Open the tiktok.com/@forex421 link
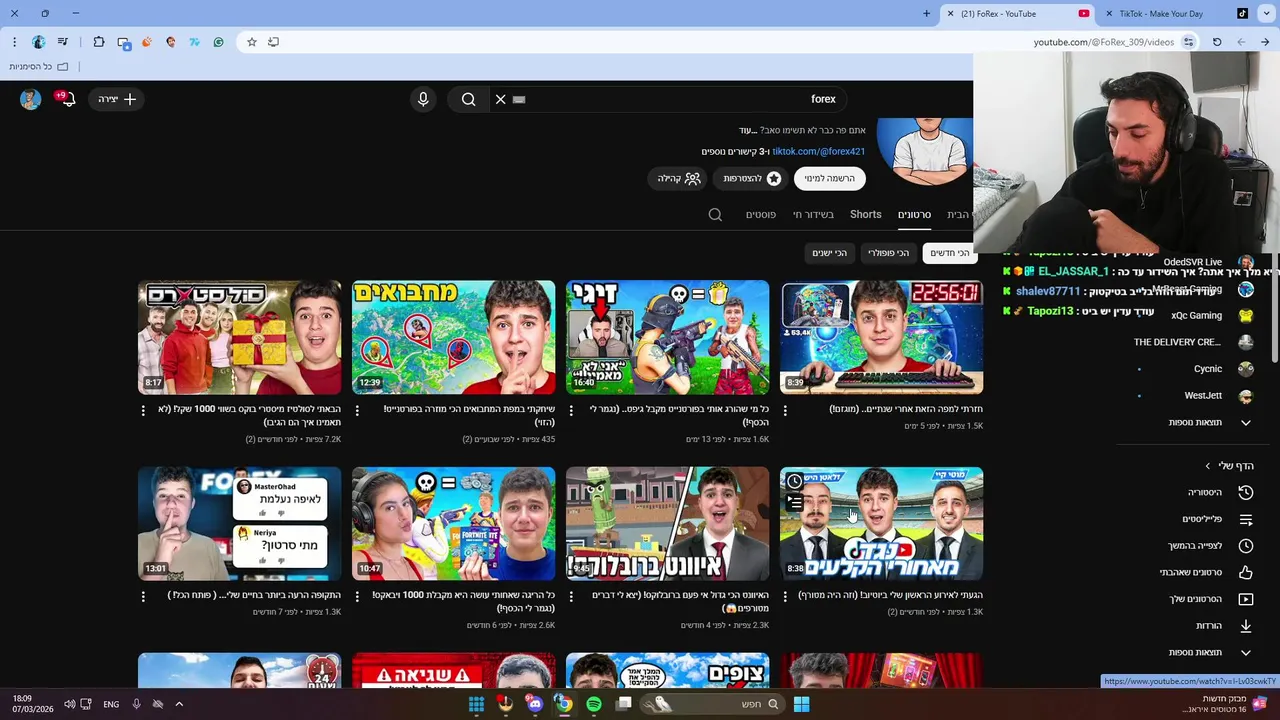 [818, 152]
